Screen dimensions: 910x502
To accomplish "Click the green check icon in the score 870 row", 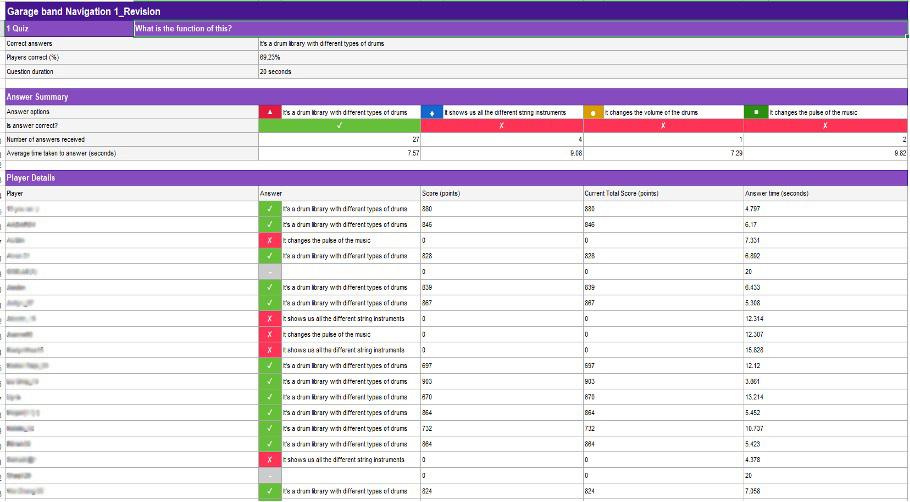I will pos(270,397).
